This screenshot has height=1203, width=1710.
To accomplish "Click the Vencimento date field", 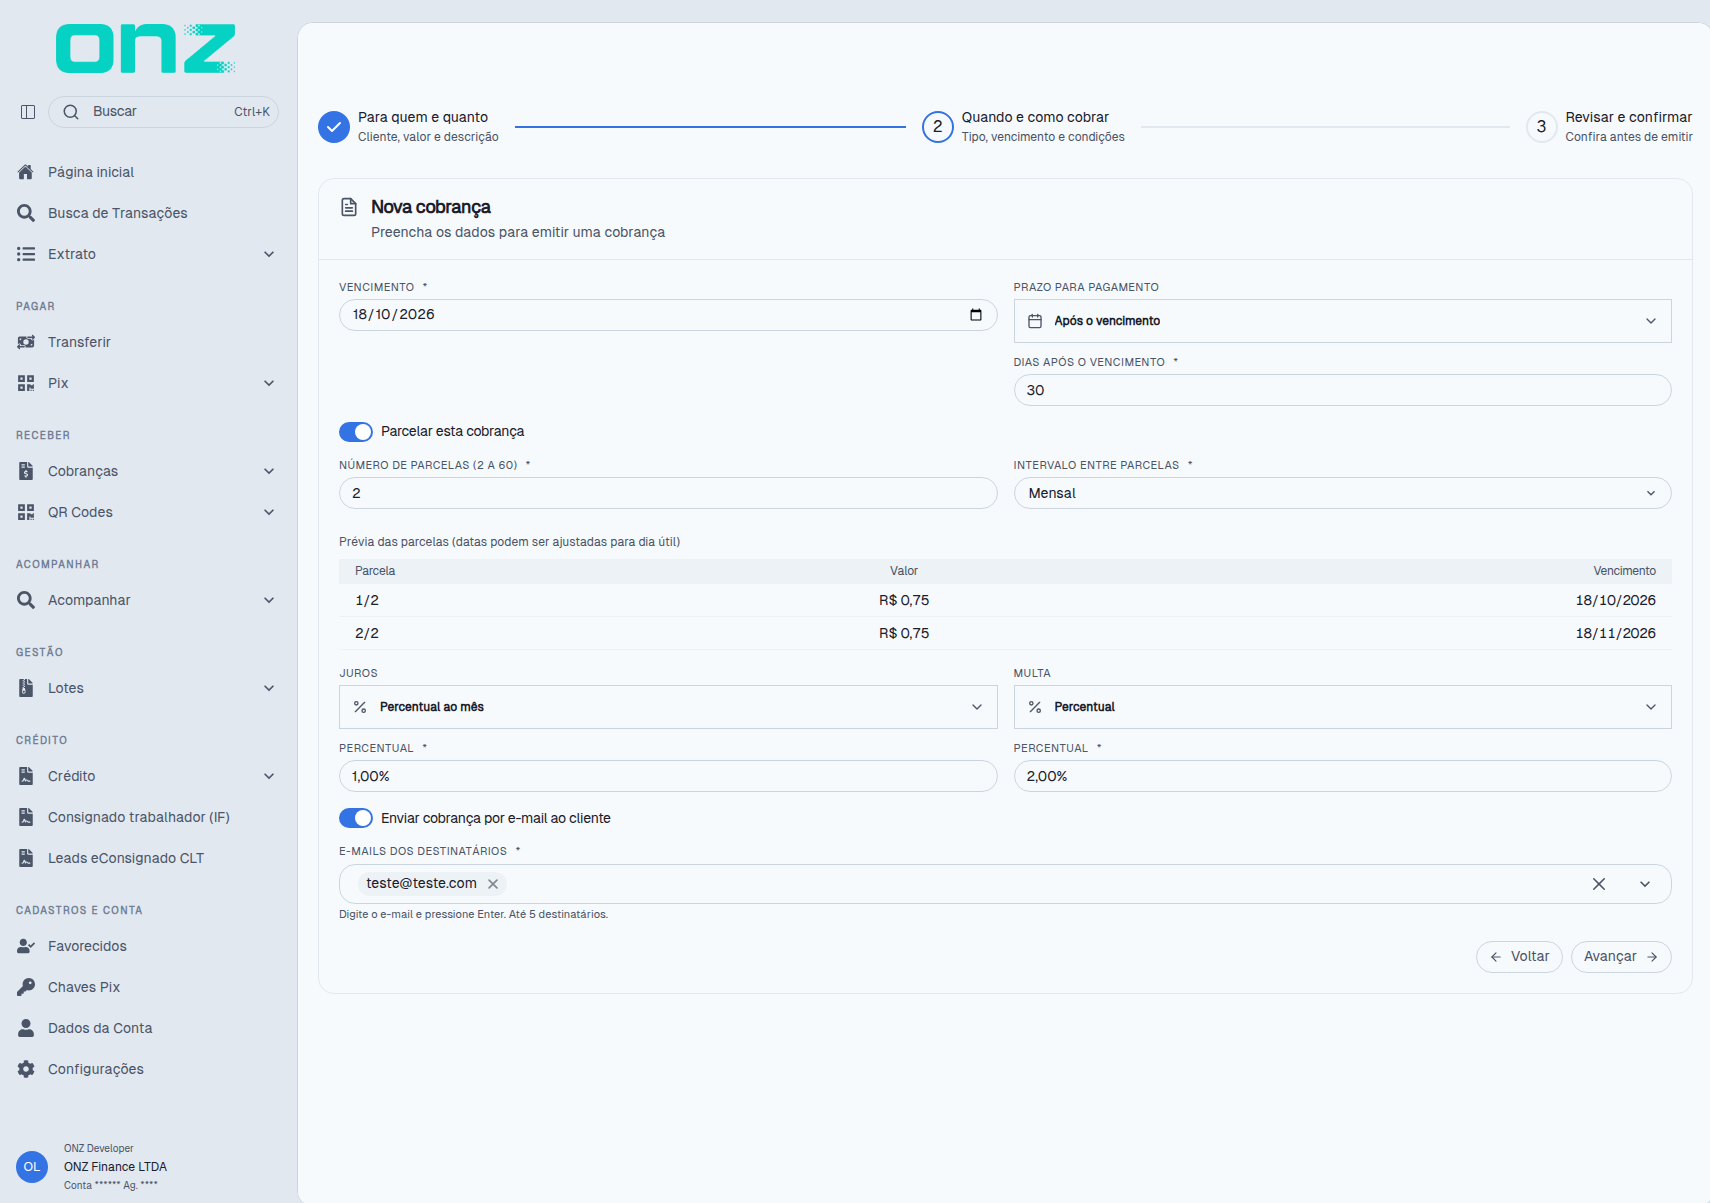I will [x=668, y=315].
